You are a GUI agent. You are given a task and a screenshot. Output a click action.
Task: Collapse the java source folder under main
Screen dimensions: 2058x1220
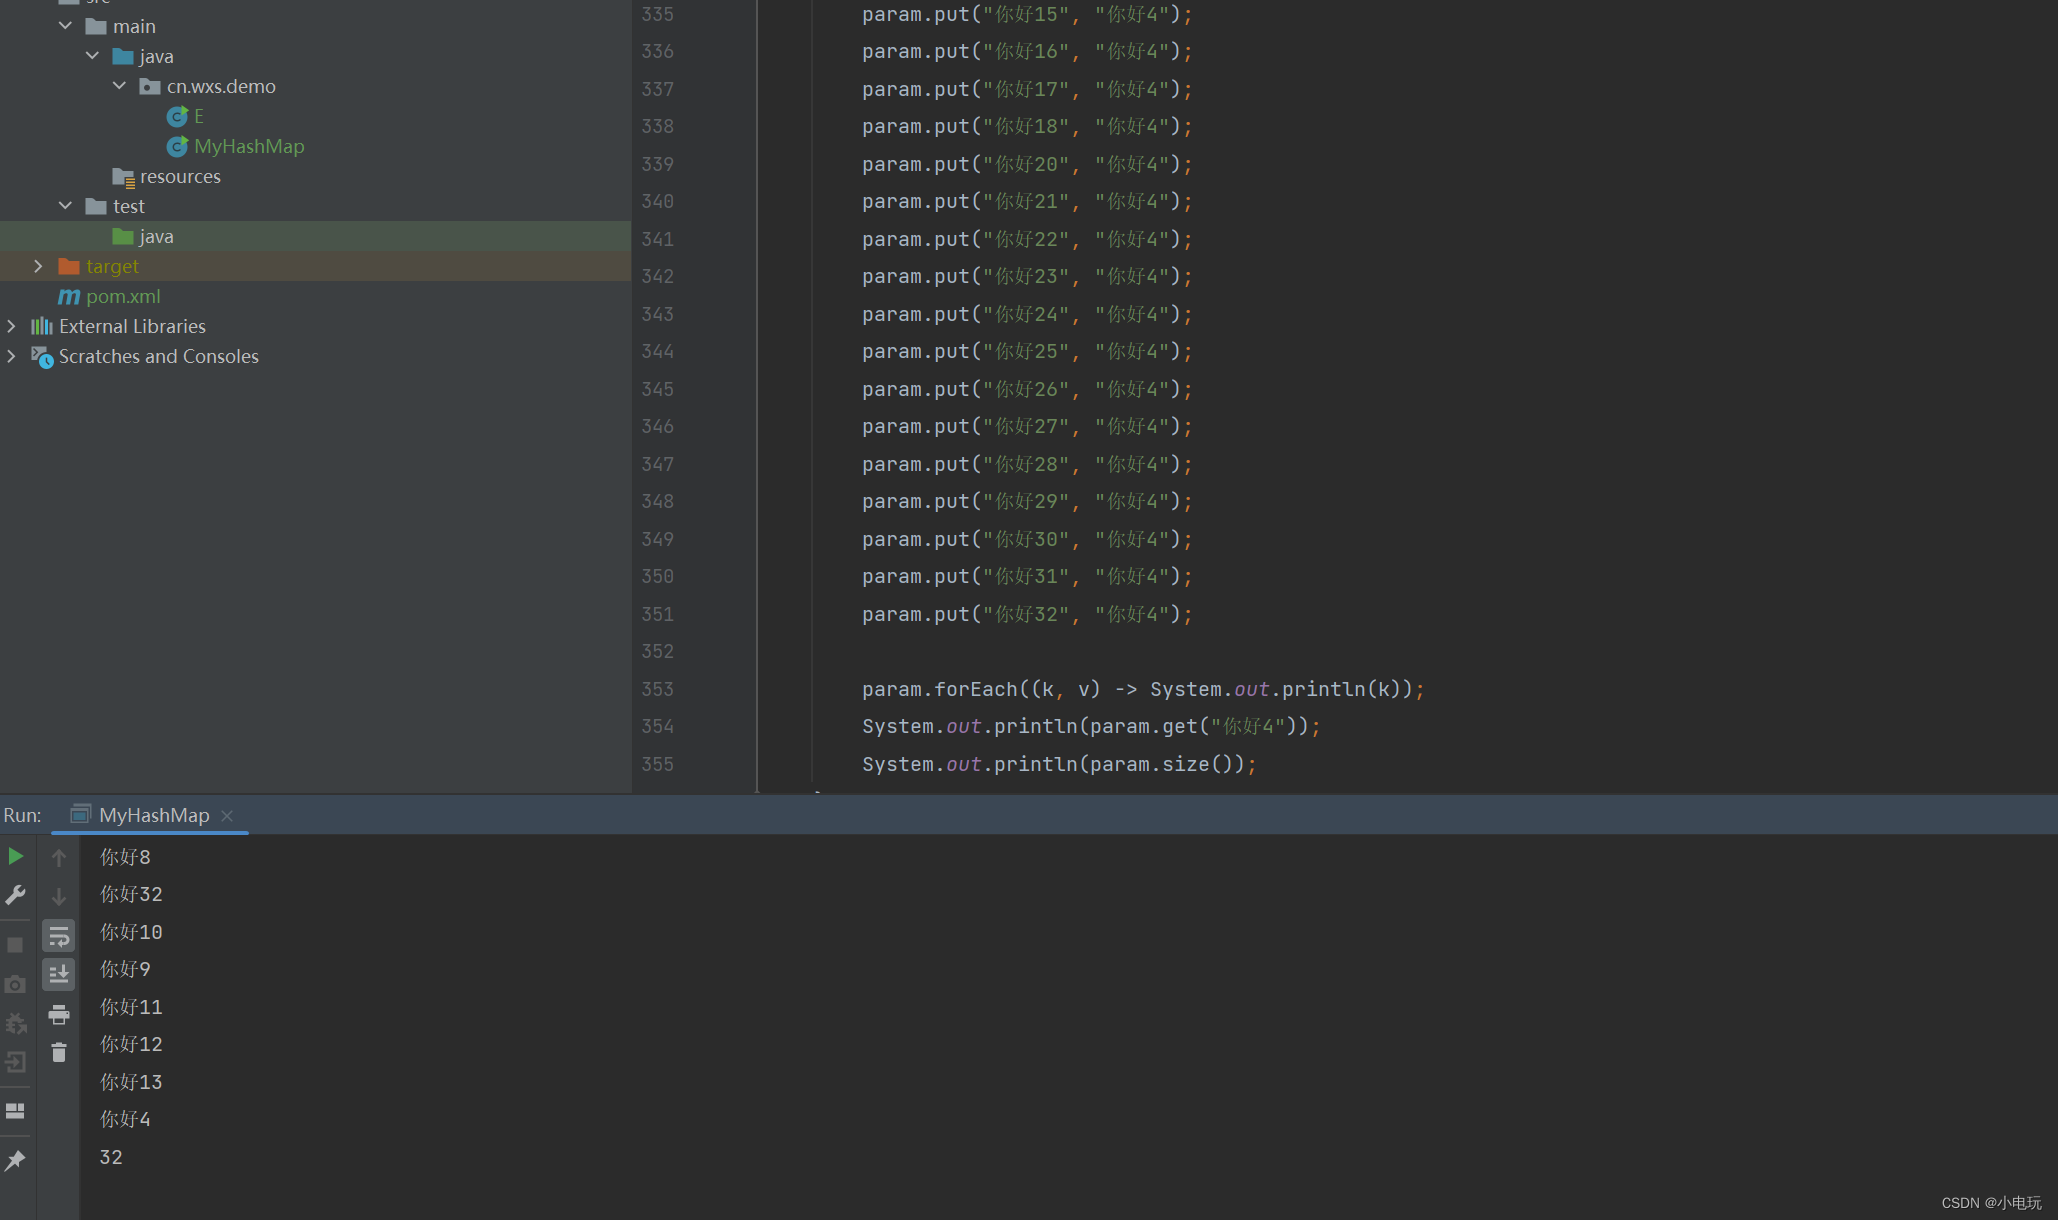coord(92,56)
